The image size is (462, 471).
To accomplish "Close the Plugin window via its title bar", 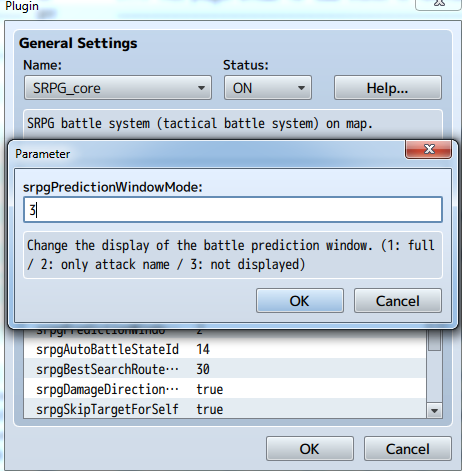I will pyautogui.click(x=439, y=4).
